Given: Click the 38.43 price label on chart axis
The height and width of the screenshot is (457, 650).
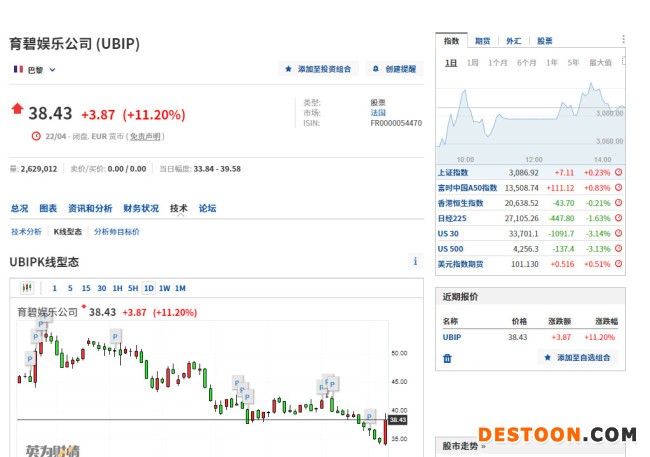Looking at the screenshot, I should pos(398,420).
